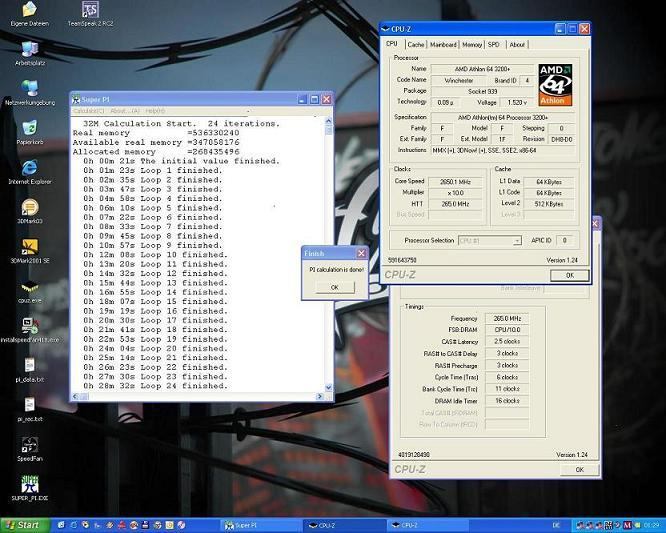666x533 pixels.
Task: Click the system tray clock
Action: 652,525
